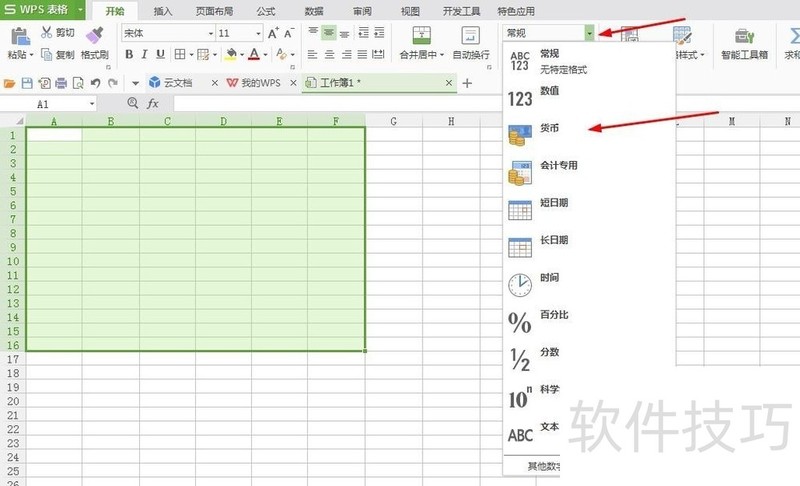The image size is (800, 486).
Task: Increase font size with A+ icon
Action: coord(273,33)
